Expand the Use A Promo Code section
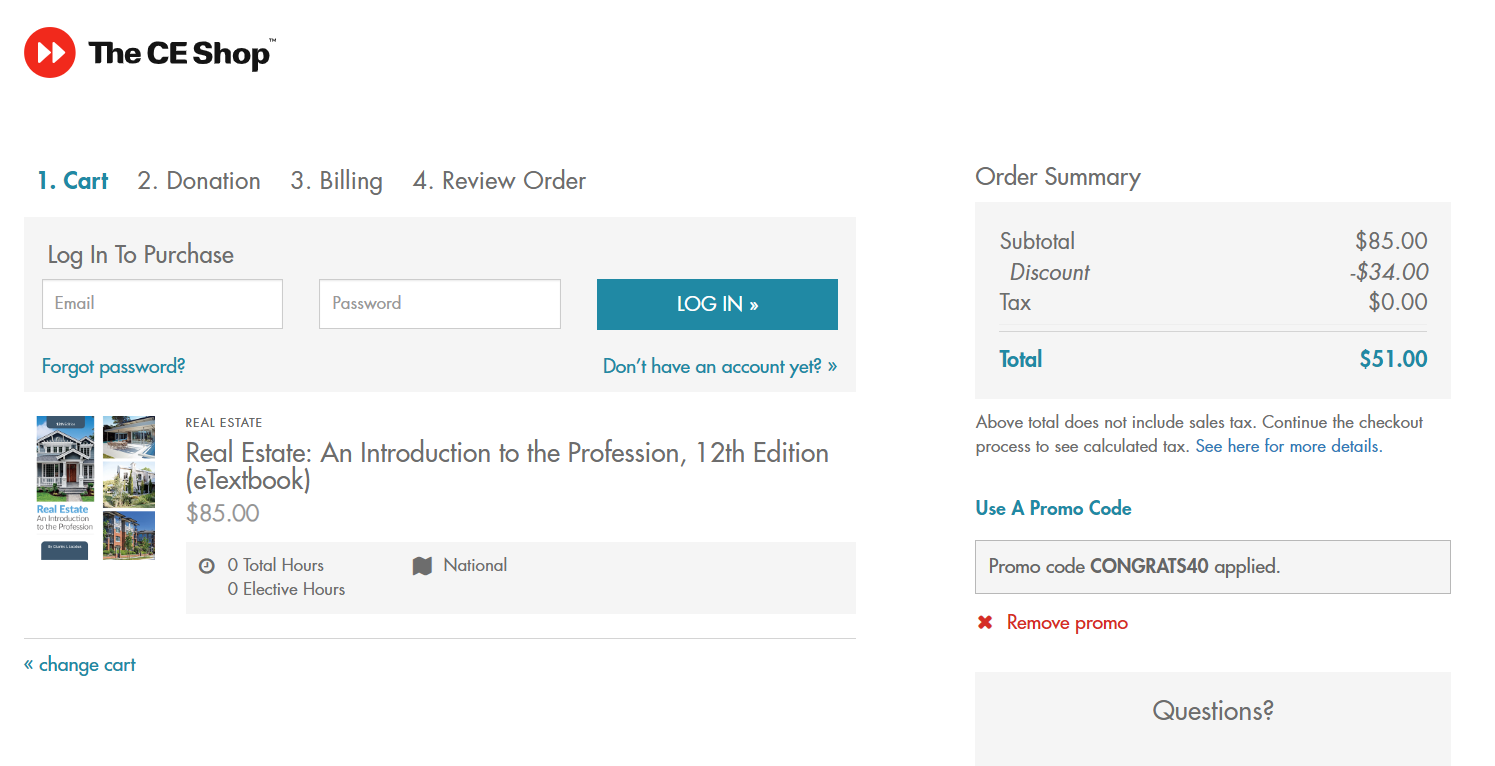 (x=1053, y=508)
